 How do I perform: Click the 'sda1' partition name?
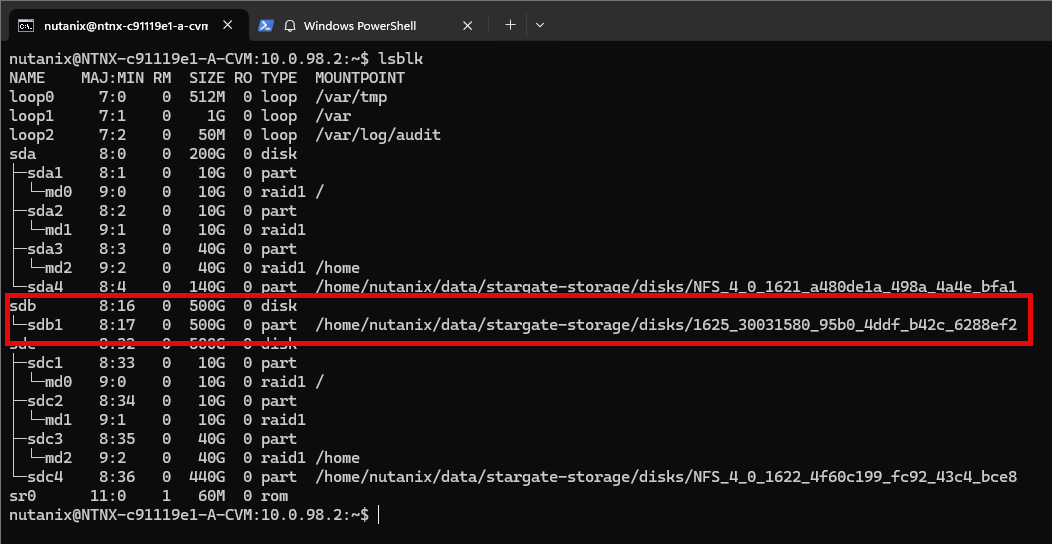(44, 173)
